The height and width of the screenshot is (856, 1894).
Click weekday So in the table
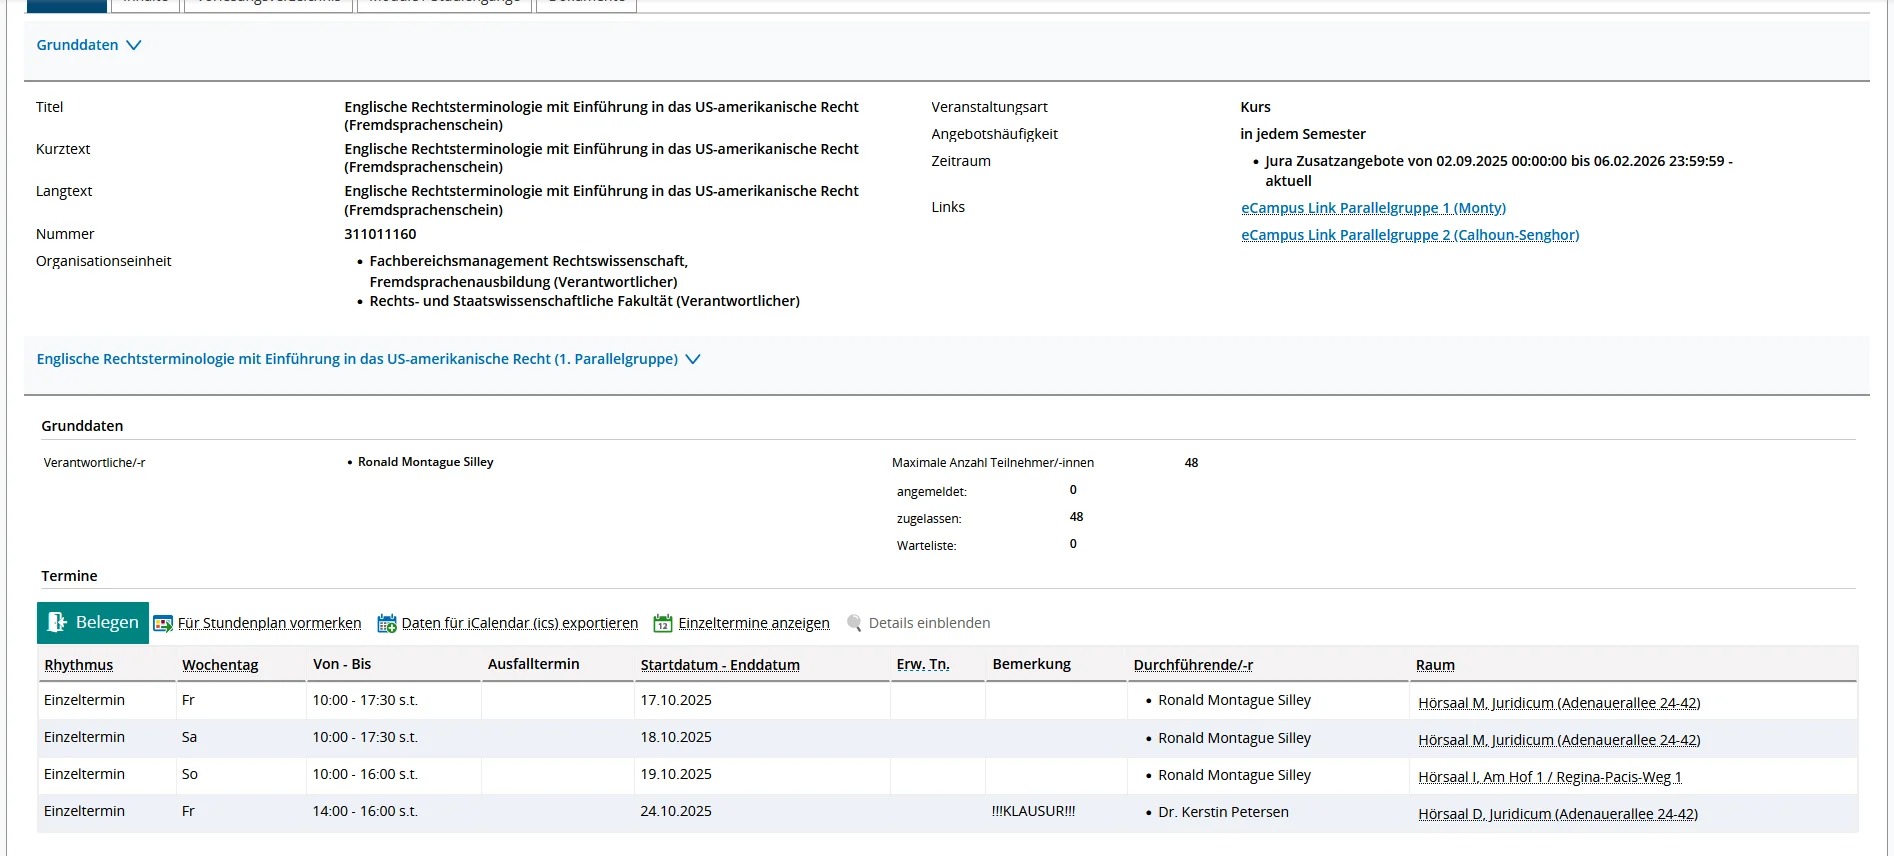[190, 774]
